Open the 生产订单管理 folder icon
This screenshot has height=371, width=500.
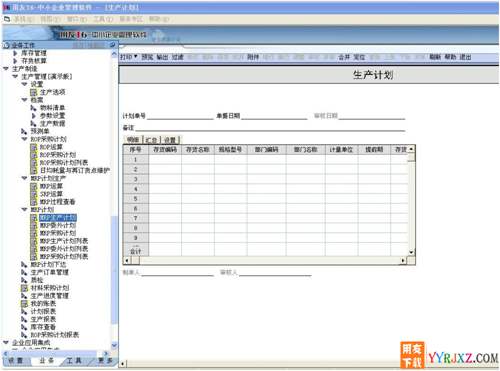[24, 272]
